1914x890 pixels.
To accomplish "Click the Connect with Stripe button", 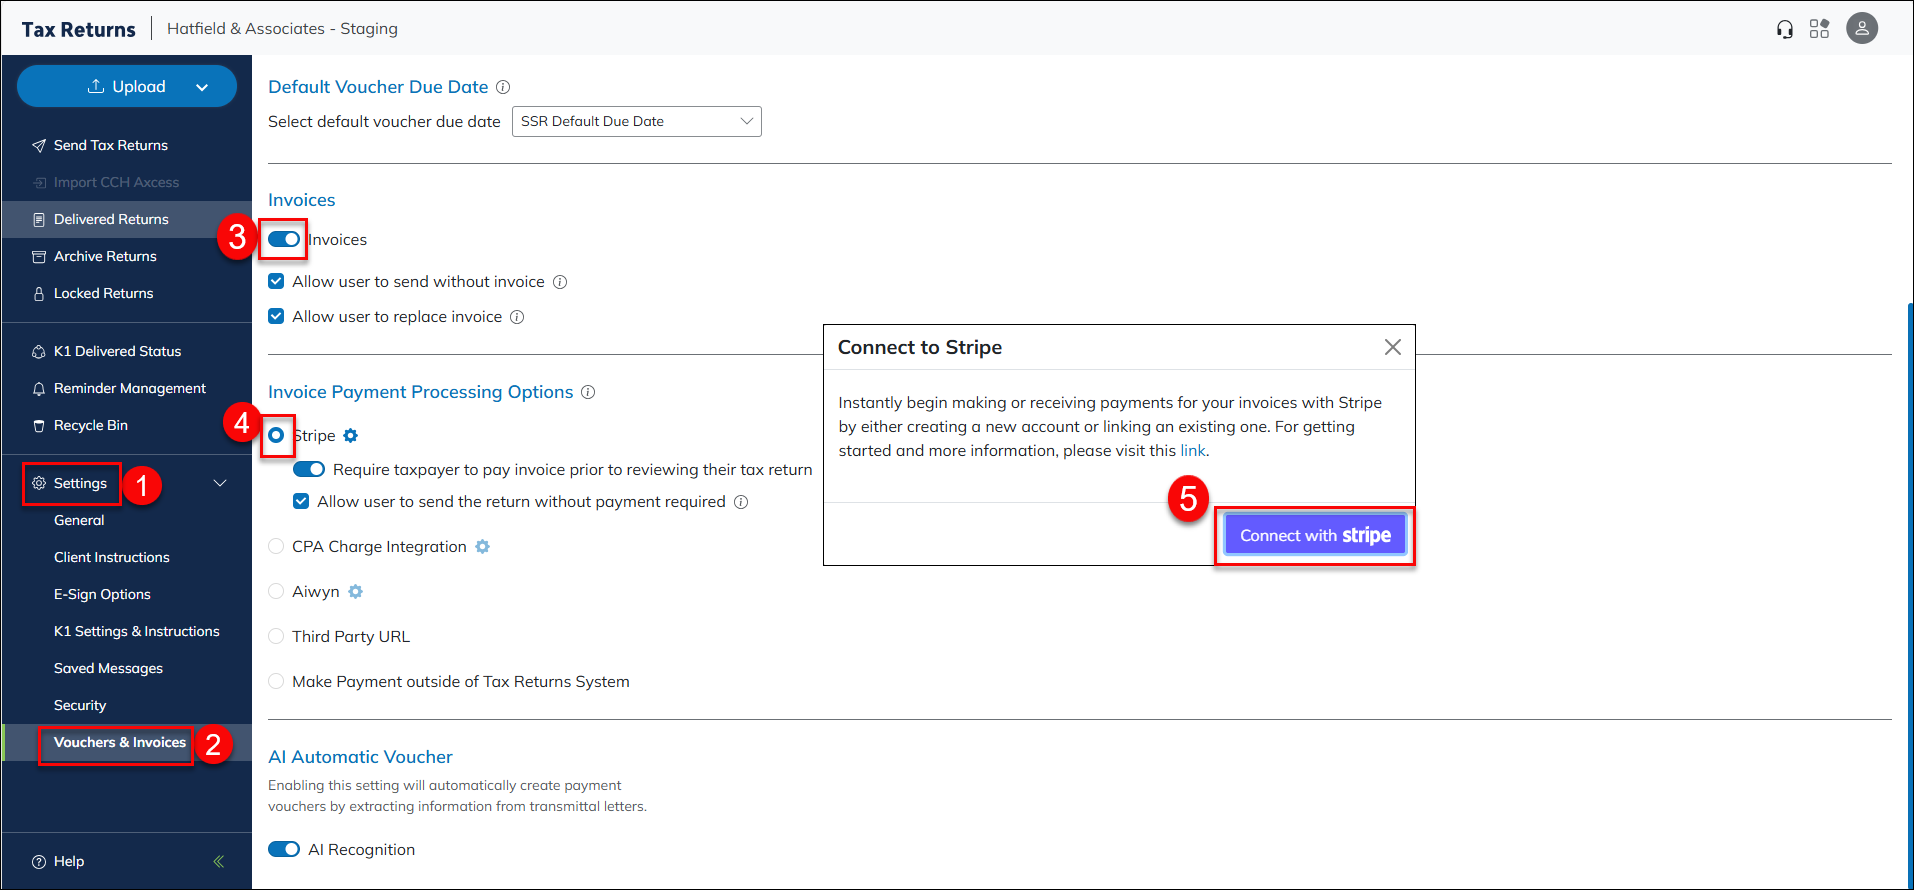I will click(x=1314, y=536).
